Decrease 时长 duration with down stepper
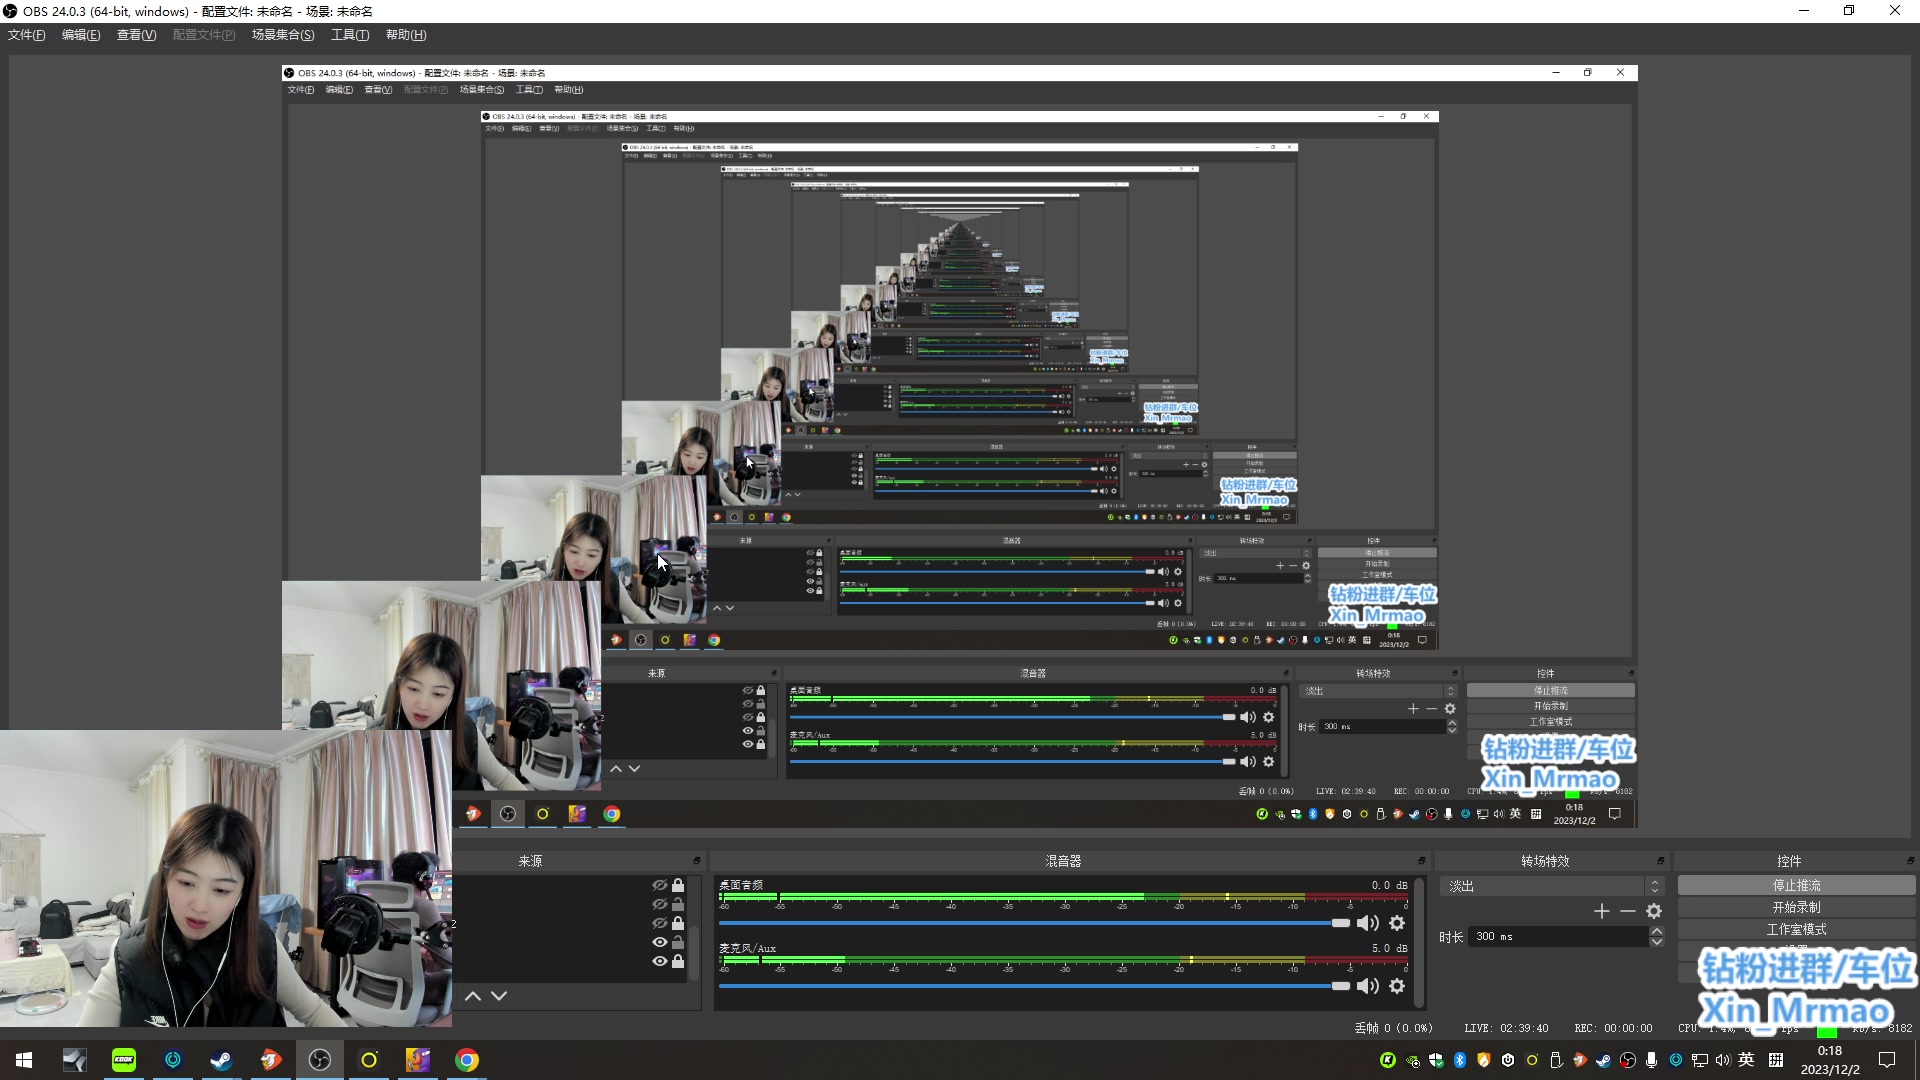The height and width of the screenshot is (1080, 1920). (1657, 942)
